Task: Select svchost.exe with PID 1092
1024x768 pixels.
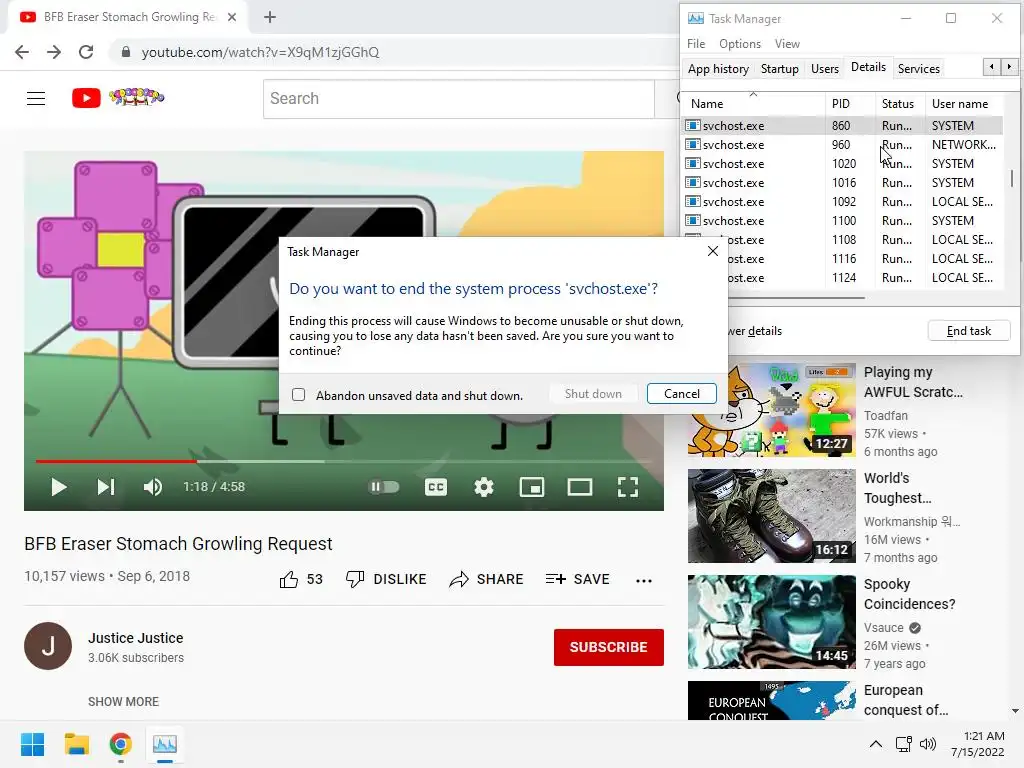Action: click(x=842, y=201)
